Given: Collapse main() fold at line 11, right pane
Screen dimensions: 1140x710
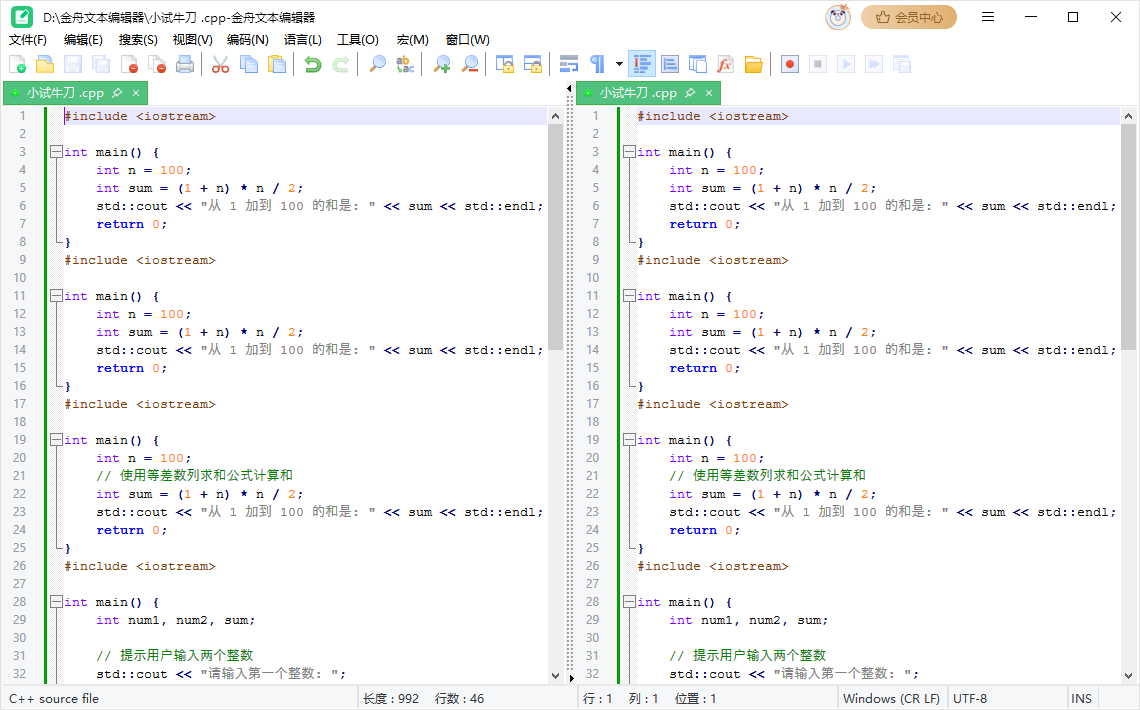Looking at the screenshot, I should tap(629, 296).
